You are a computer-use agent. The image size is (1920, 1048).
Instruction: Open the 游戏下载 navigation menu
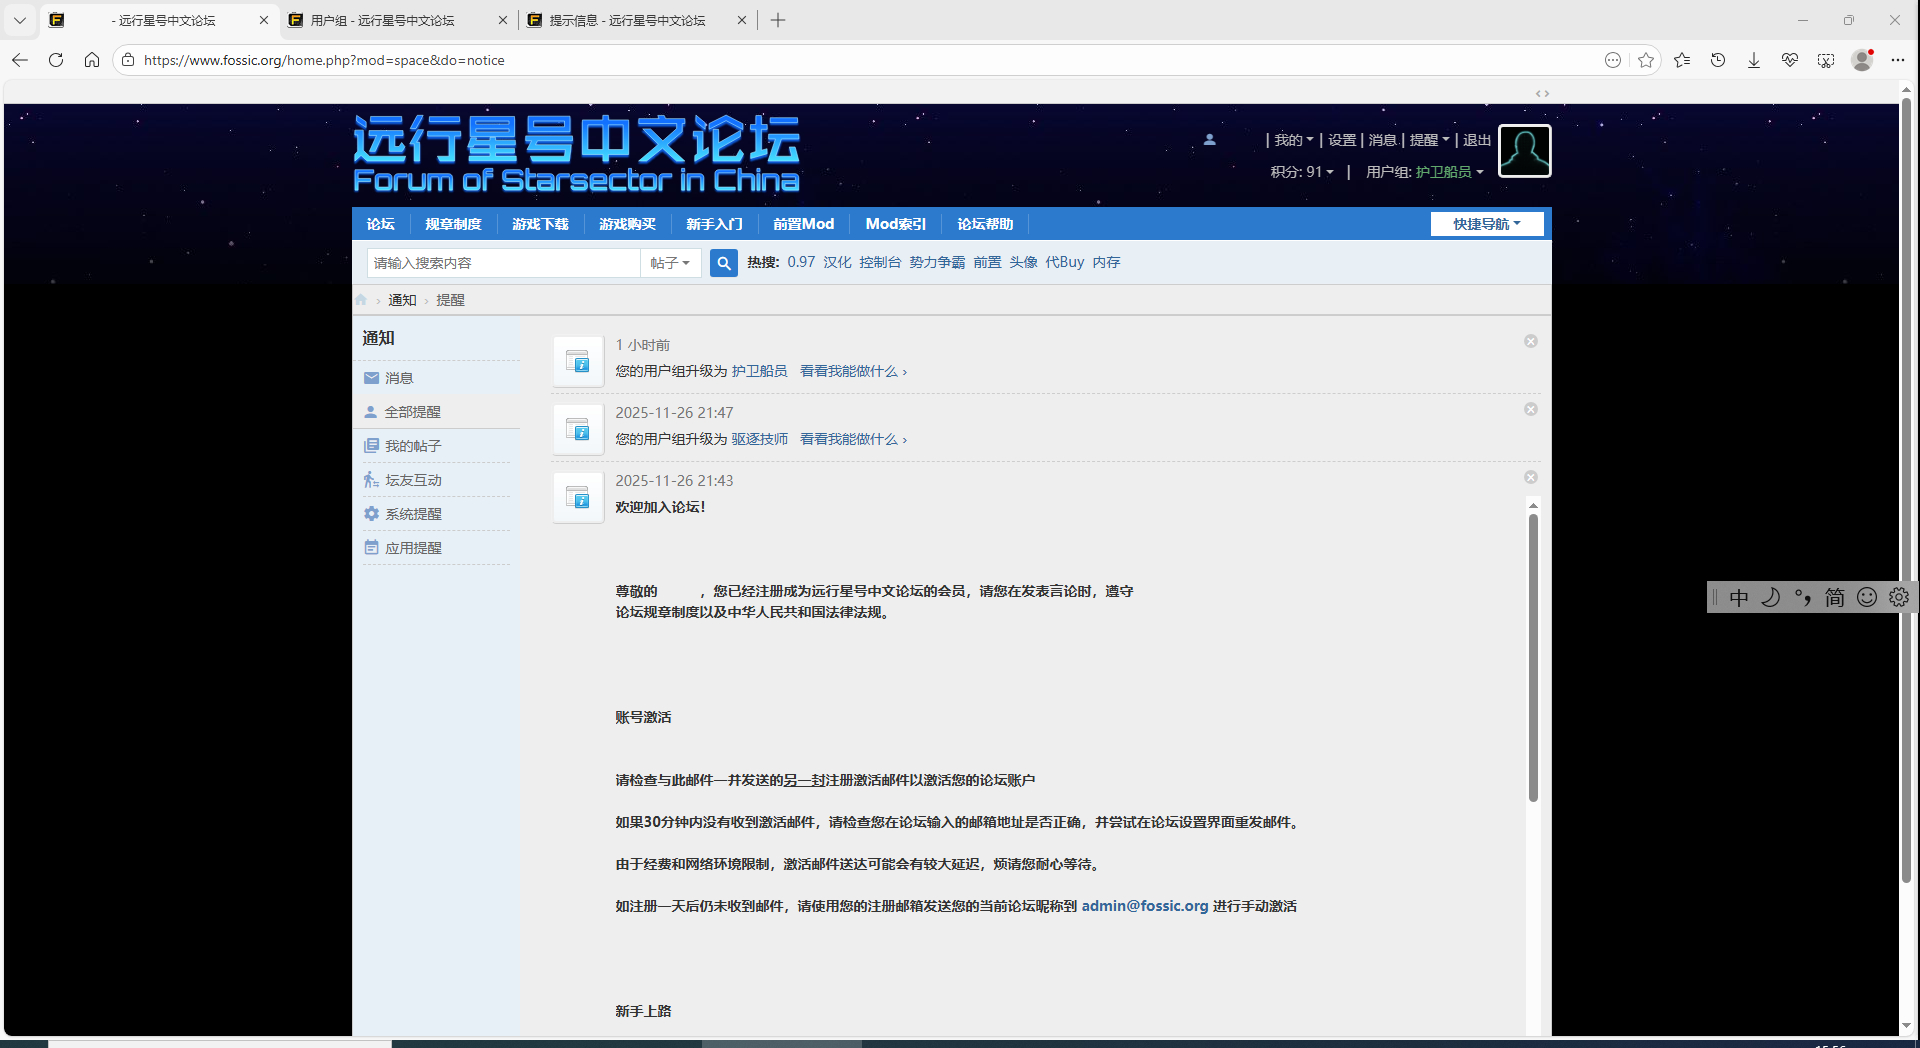[x=539, y=223]
